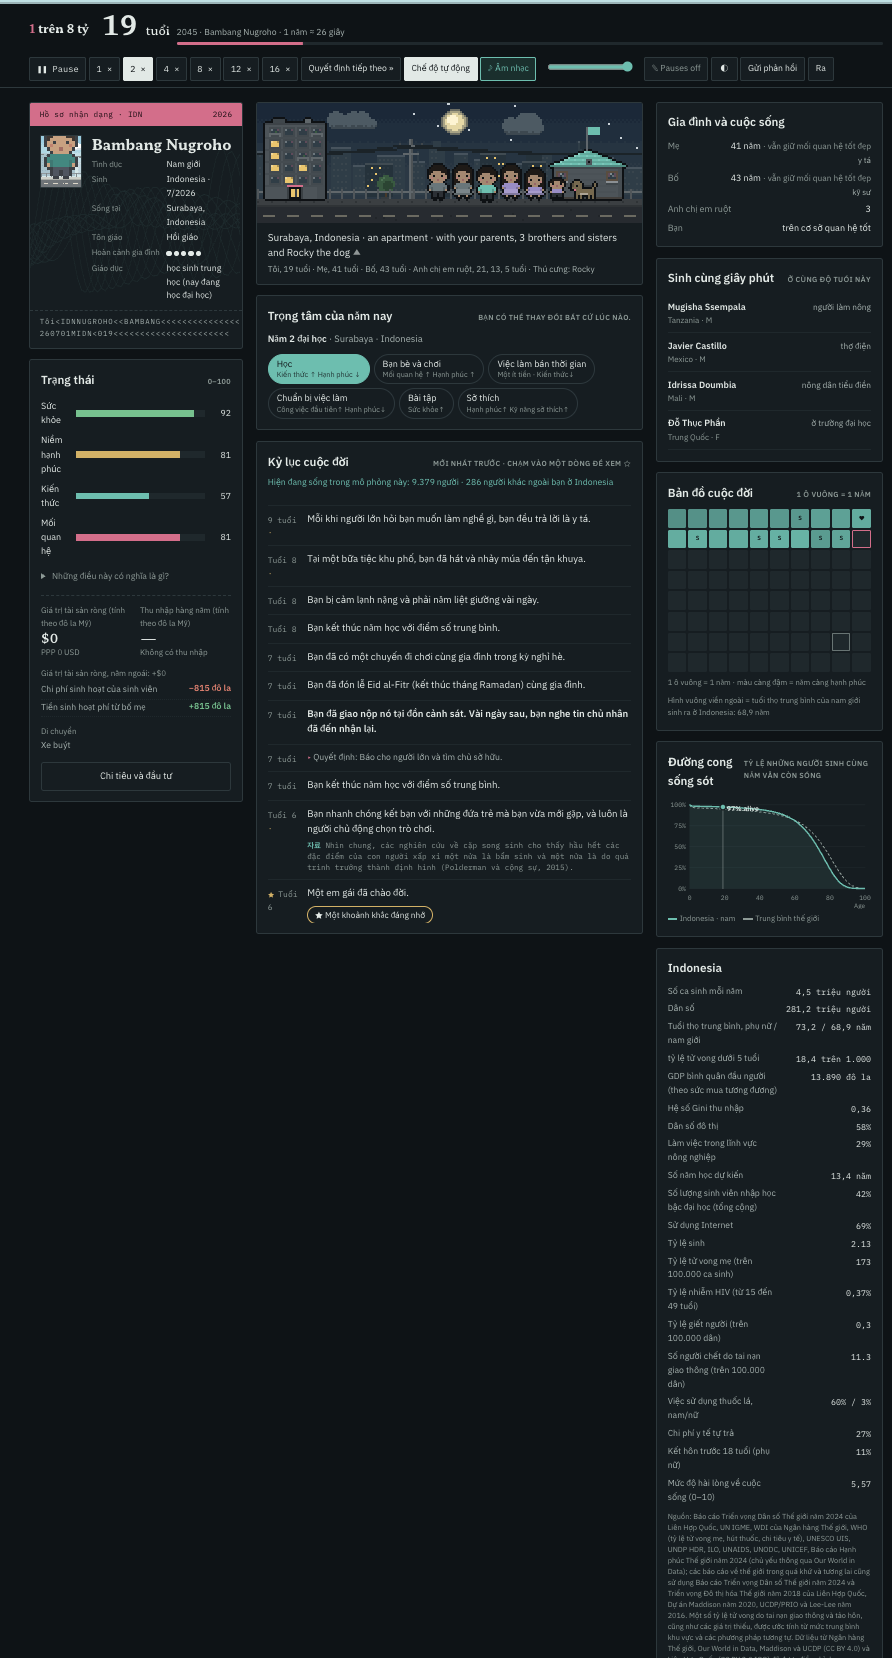Collapse the household caption arrow after Rocky the dog

tap(357, 252)
